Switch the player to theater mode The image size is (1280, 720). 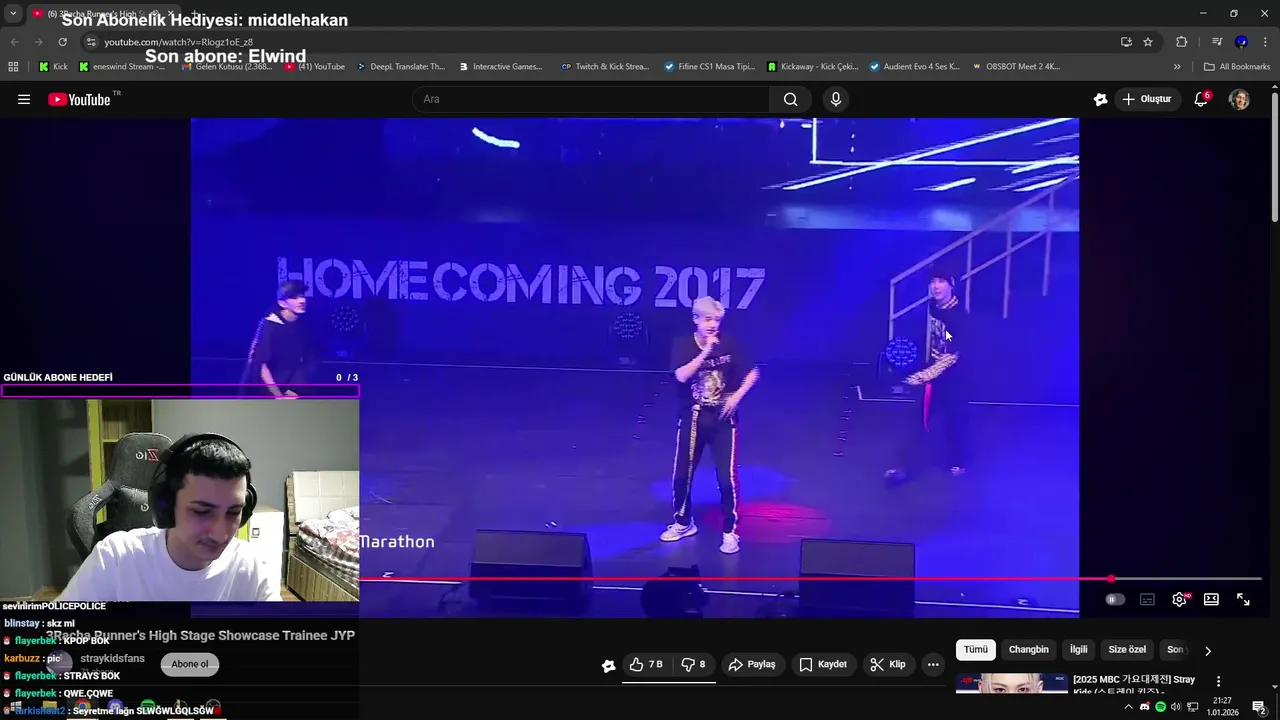(x=1211, y=599)
